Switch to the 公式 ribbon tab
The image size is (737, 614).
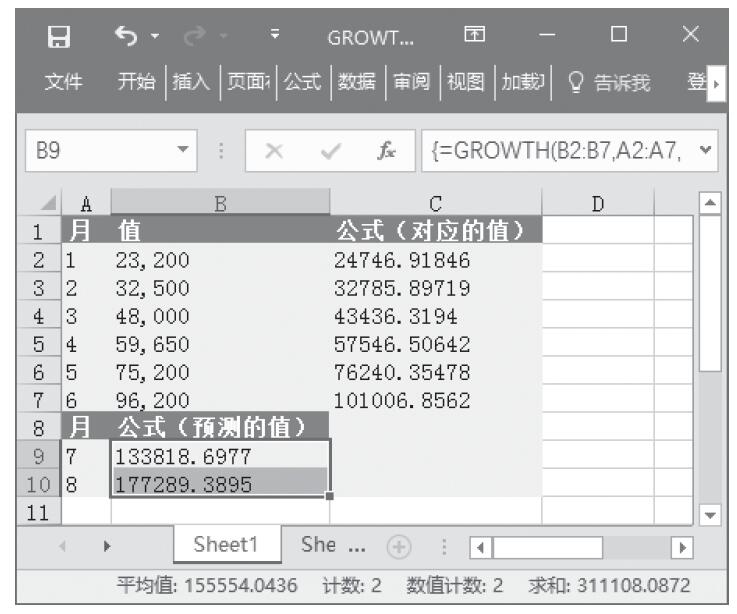pyautogui.click(x=304, y=83)
